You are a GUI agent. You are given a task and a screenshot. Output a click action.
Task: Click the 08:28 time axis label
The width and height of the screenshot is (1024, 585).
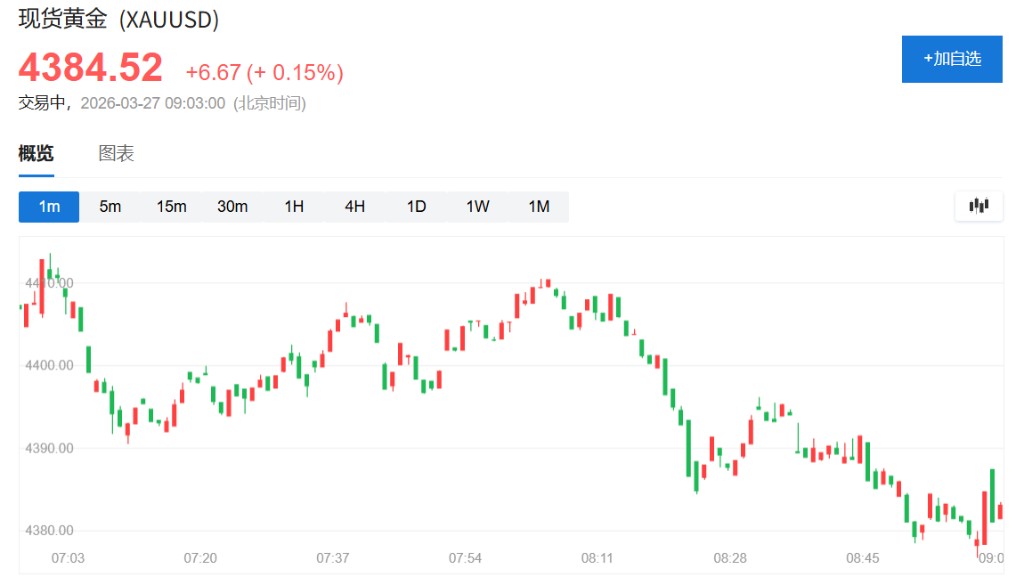(730, 558)
